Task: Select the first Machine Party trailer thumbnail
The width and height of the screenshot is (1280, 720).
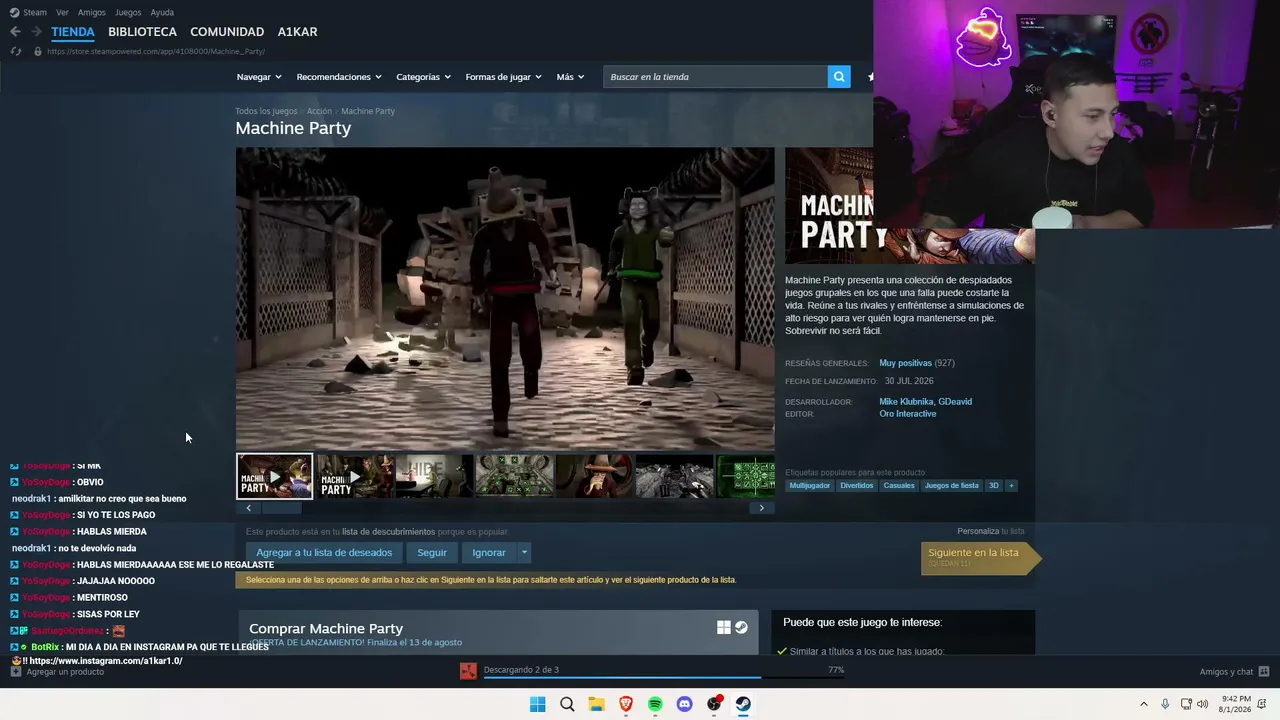Action: coord(274,476)
